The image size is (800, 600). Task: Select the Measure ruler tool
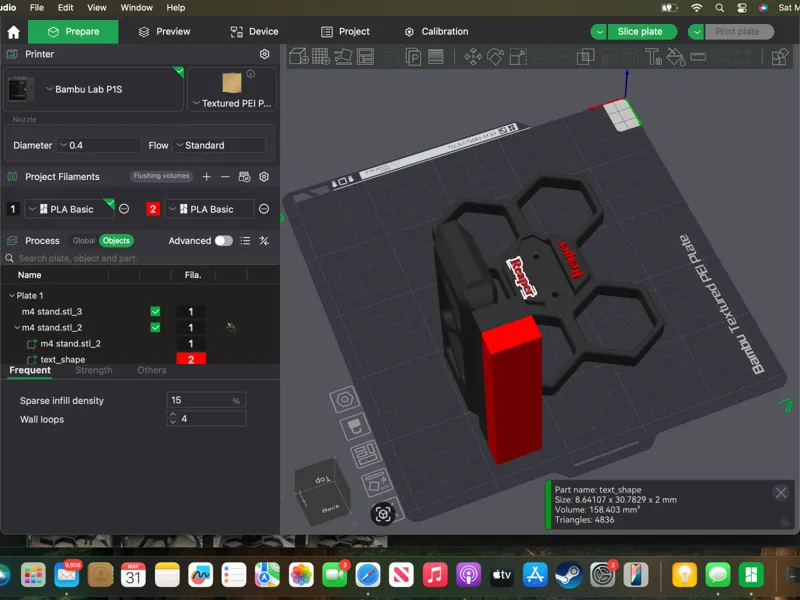(698, 57)
